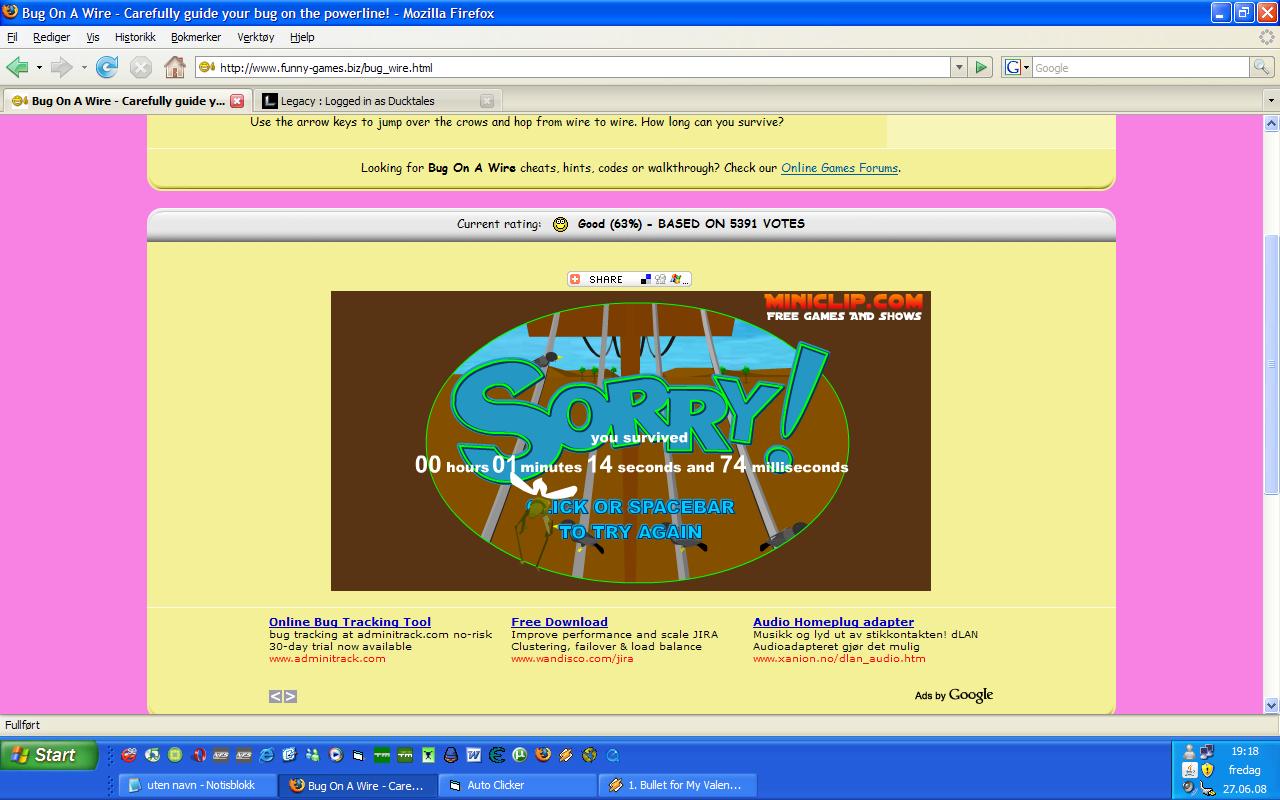Open the Forward button history dropdown arrow
Viewport: 1280px width, 800px height.
(x=84, y=68)
